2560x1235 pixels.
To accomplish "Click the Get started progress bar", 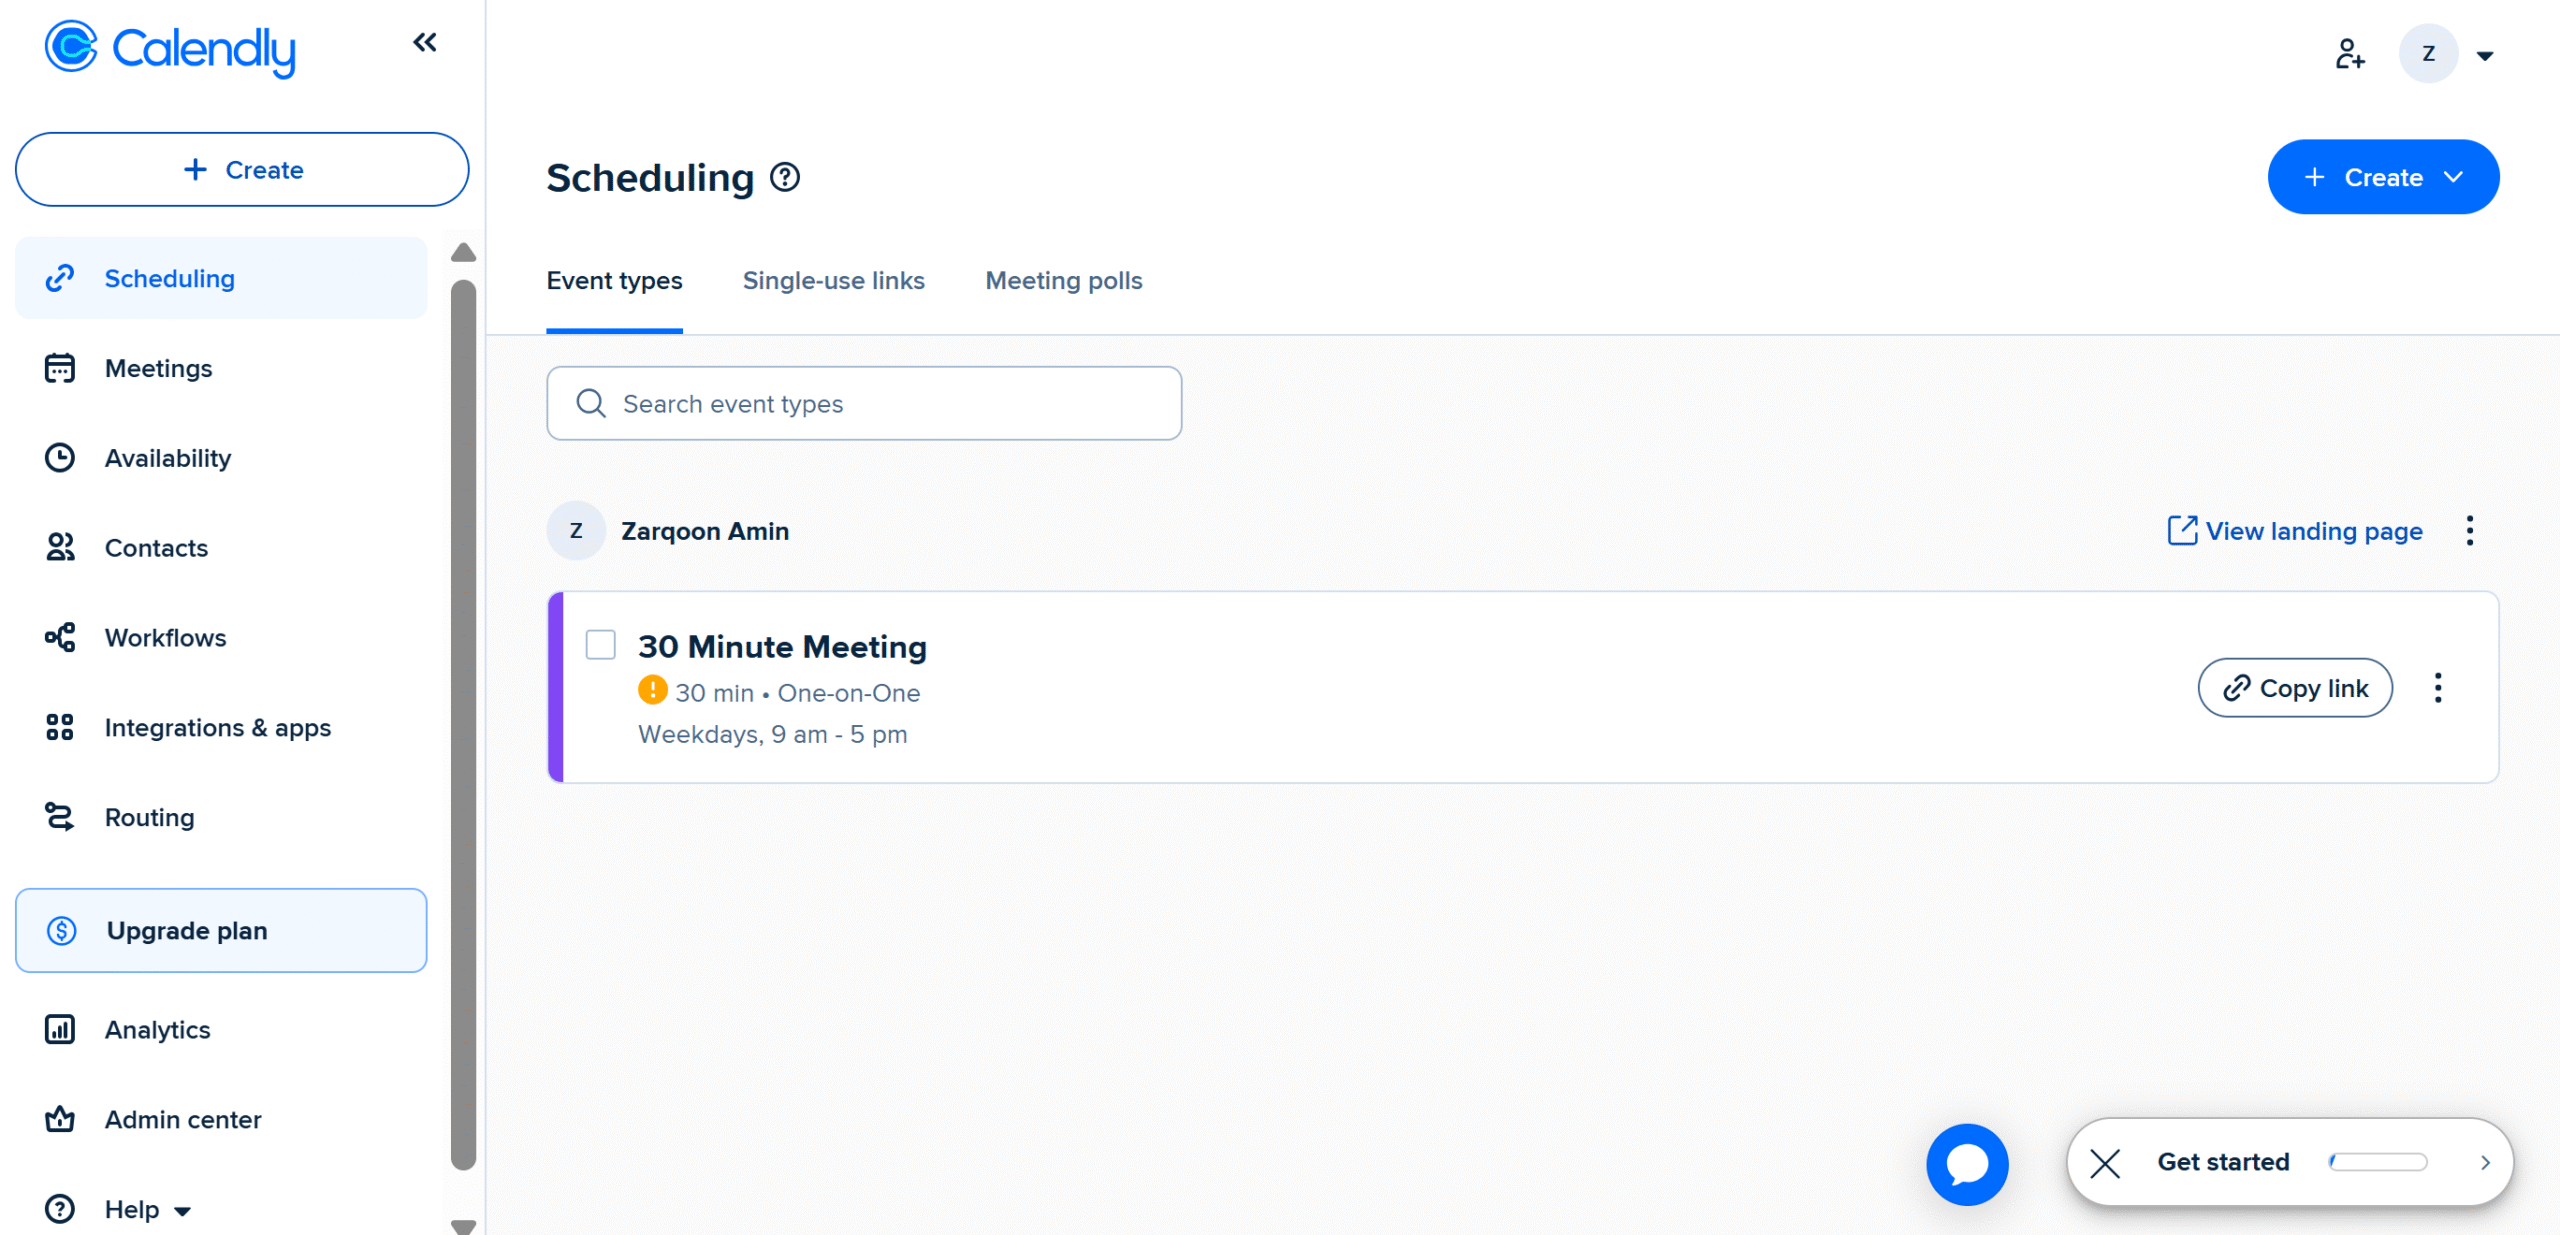I will pyautogui.click(x=2378, y=1162).
